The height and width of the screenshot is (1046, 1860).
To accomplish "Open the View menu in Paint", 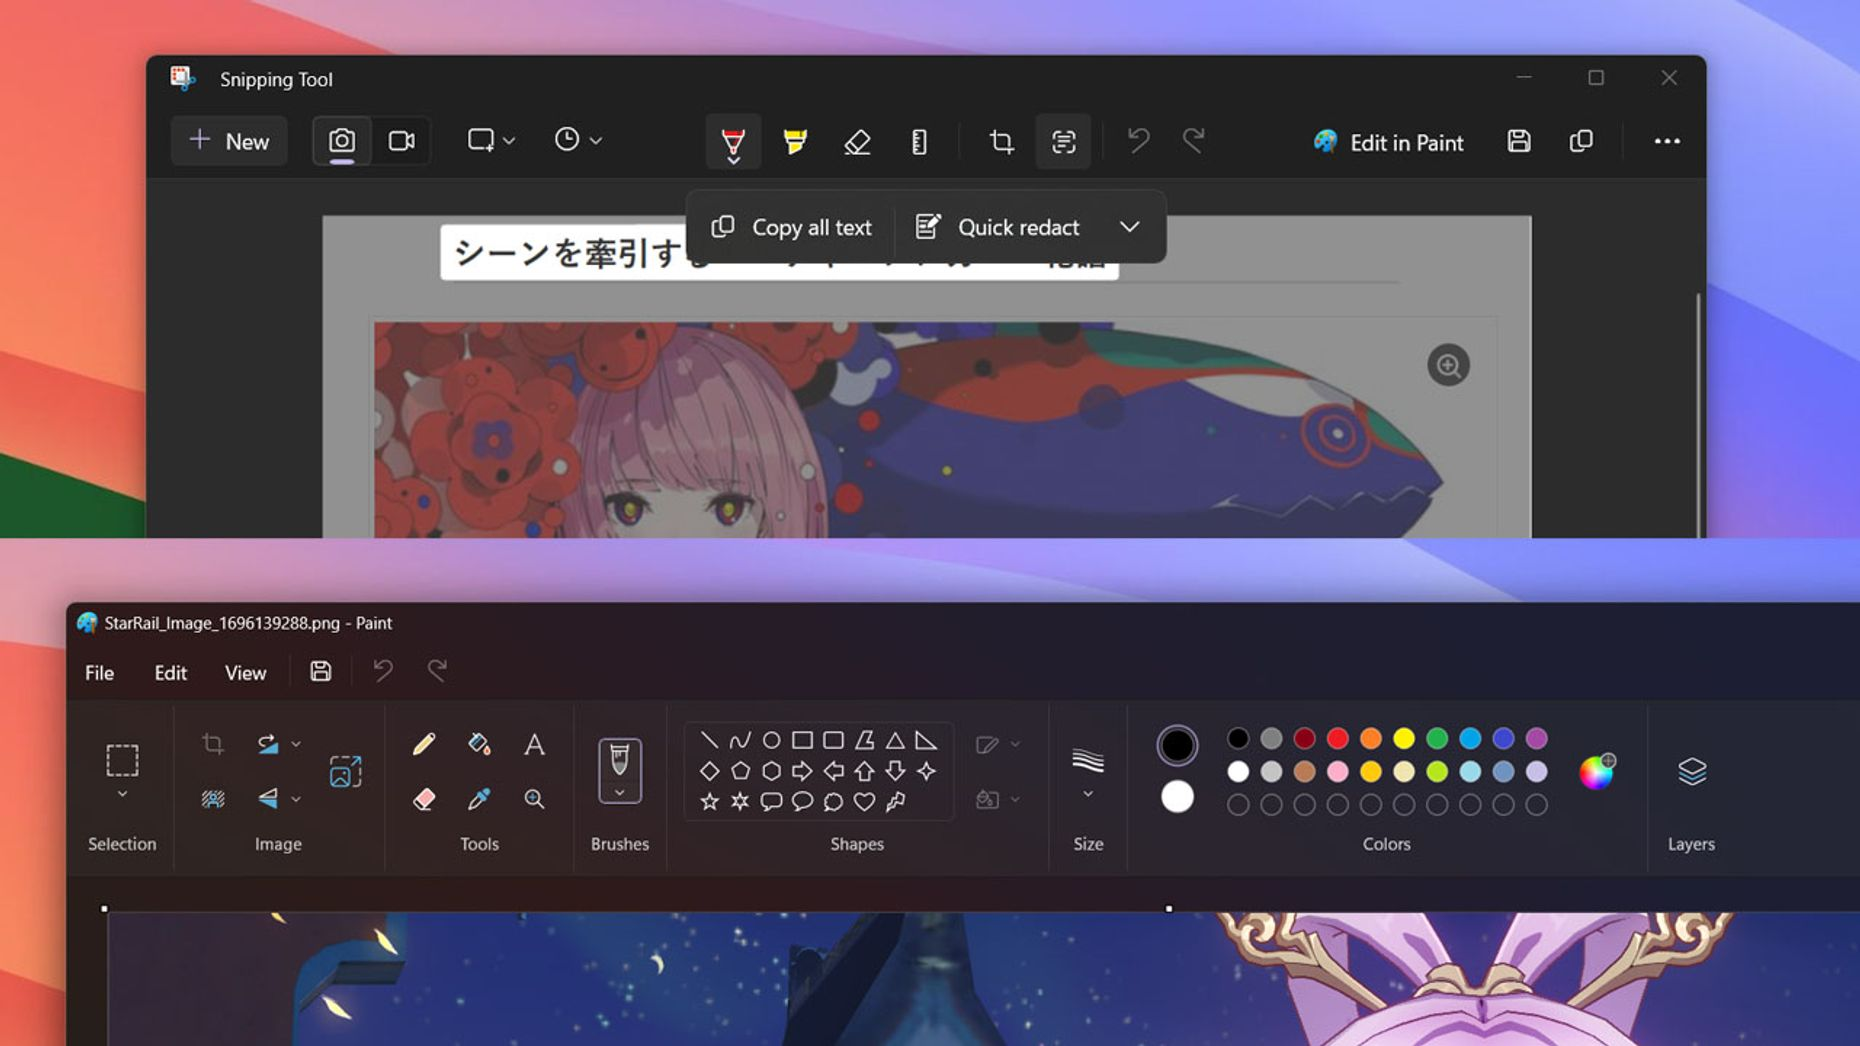I will [245, 673].
